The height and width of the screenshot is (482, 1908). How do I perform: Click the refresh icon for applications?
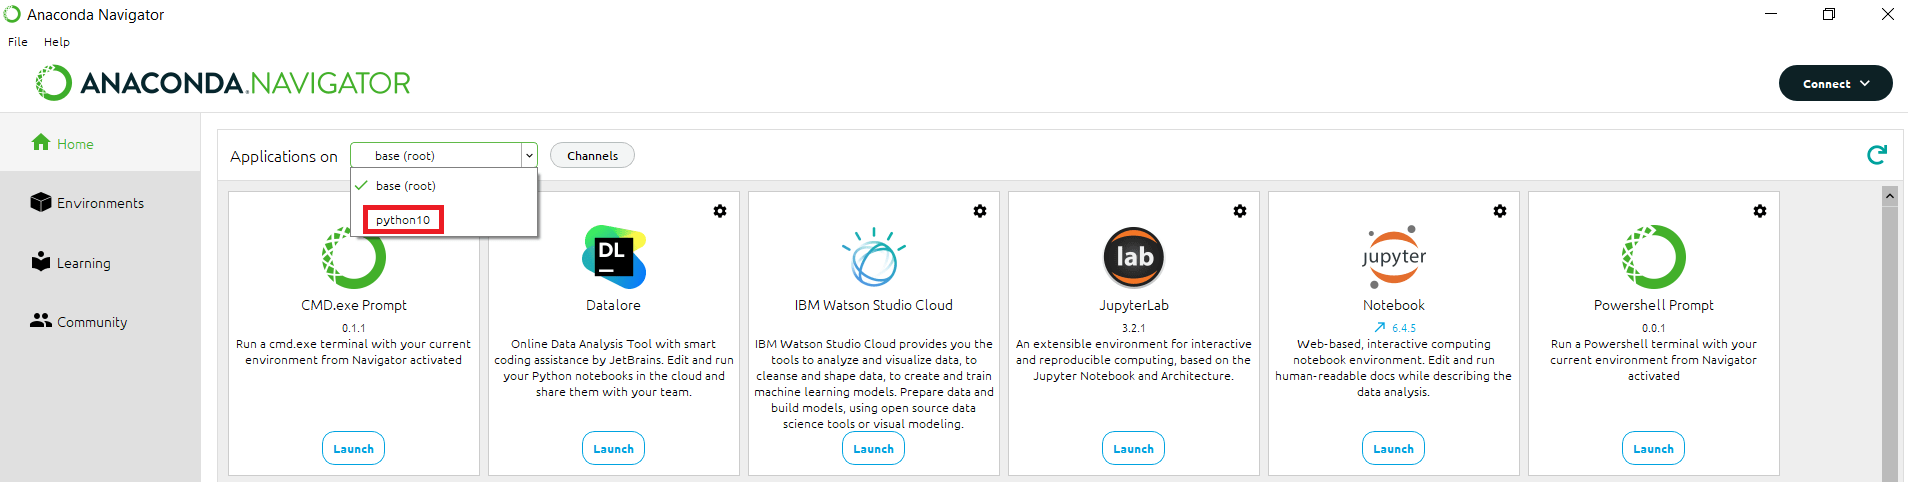(1876, 155)
